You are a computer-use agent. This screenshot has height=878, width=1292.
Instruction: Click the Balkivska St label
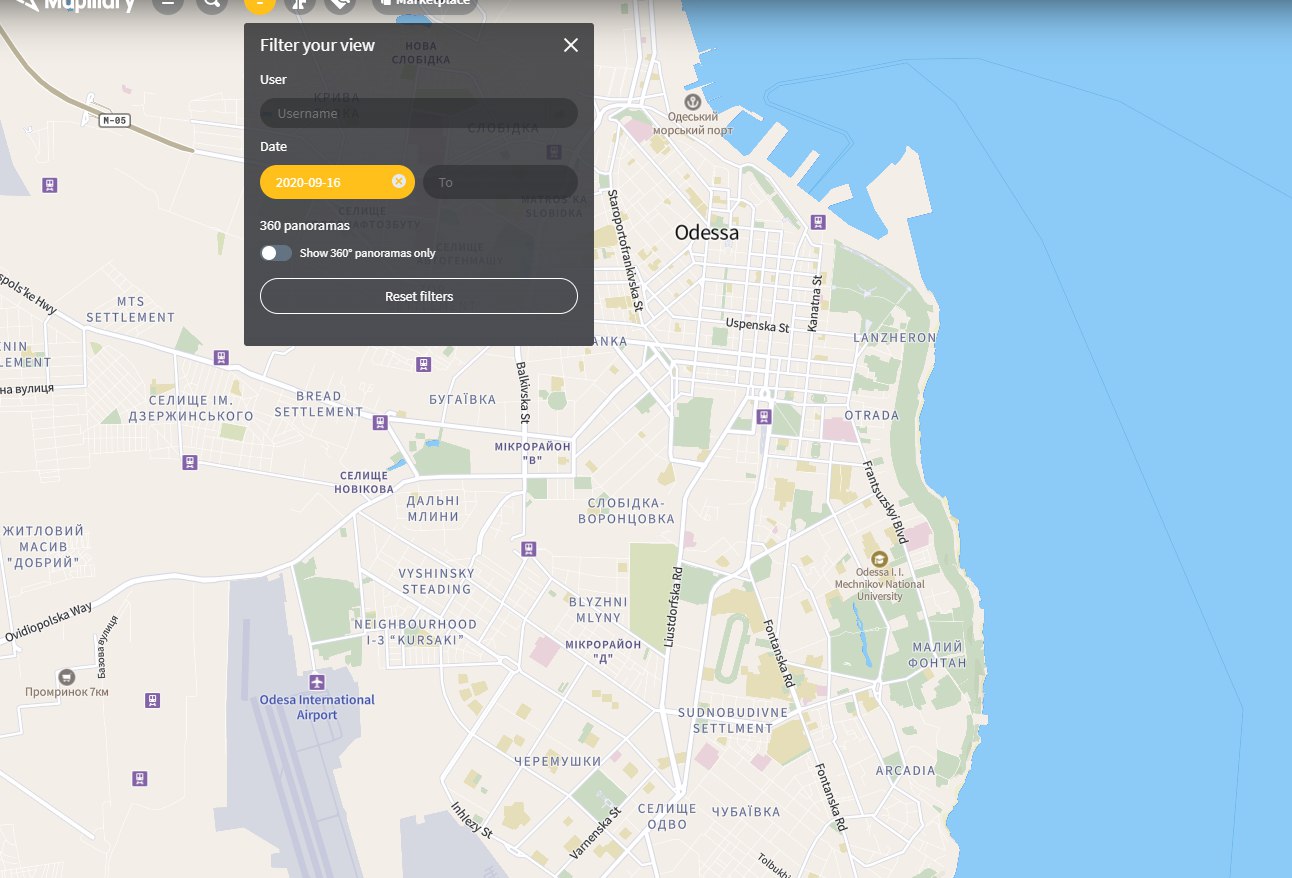[523, 393]
